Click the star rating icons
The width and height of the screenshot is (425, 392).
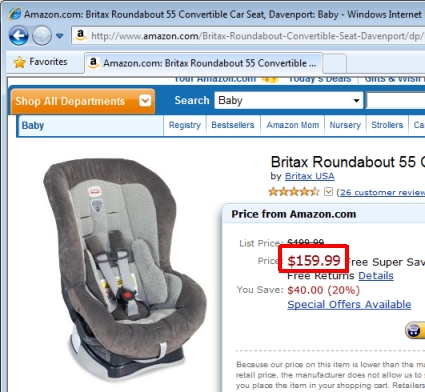[294, 192]
